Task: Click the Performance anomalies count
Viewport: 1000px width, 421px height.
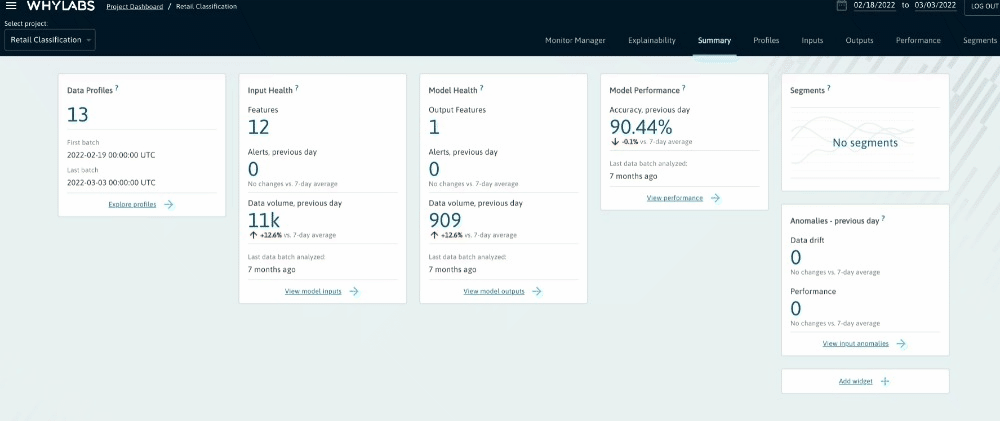Action: [795, 309]
